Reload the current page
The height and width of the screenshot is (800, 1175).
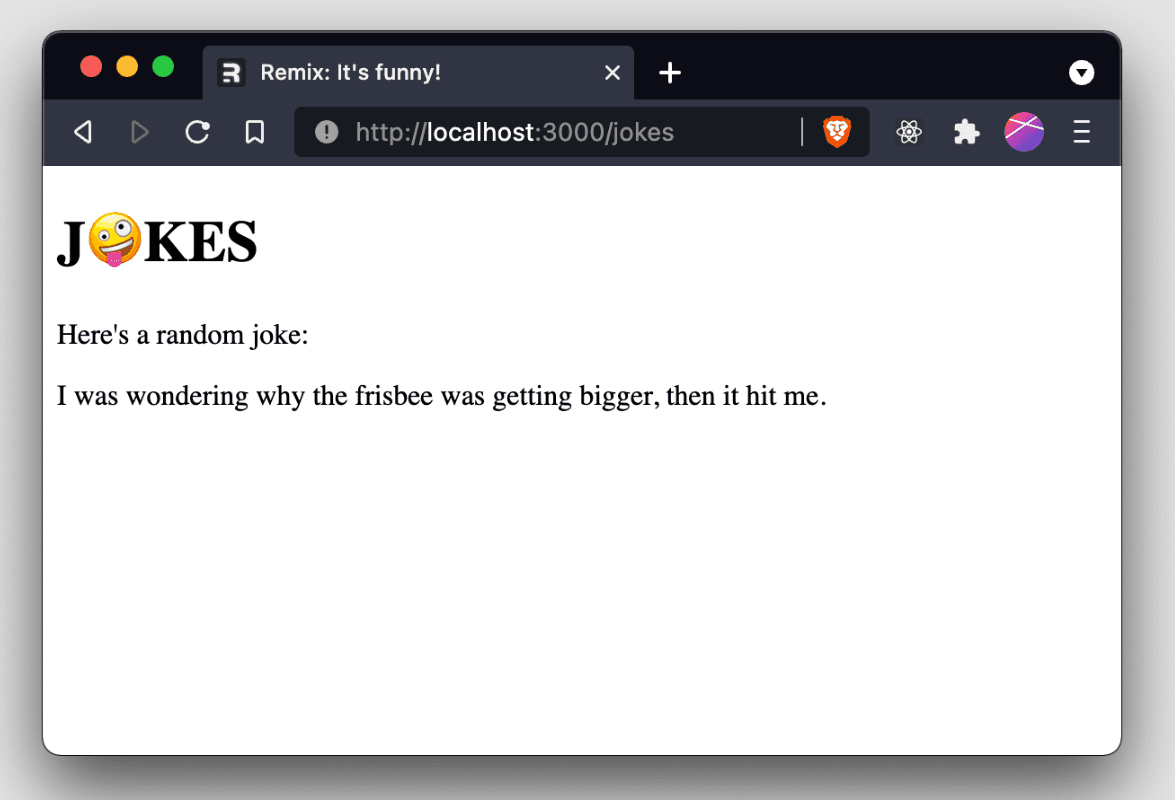point(197,131)
